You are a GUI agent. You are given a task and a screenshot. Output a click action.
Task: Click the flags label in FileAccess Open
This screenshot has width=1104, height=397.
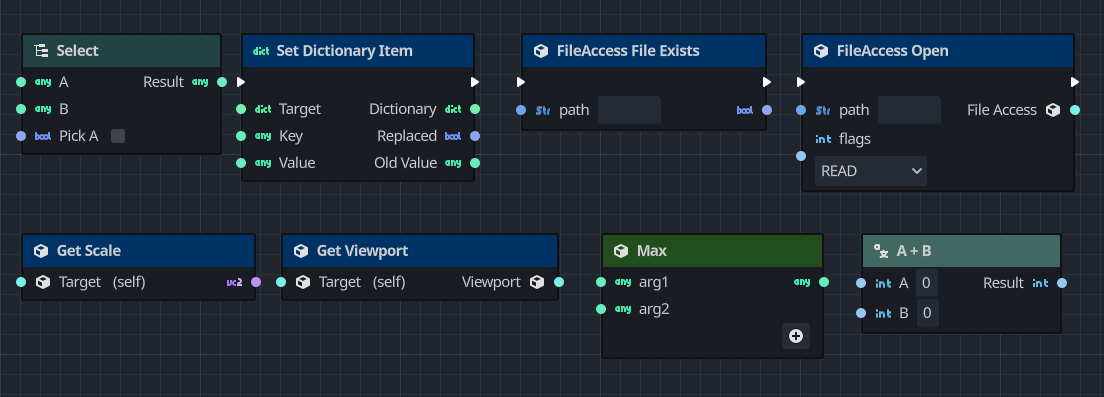tap(855, 139)
